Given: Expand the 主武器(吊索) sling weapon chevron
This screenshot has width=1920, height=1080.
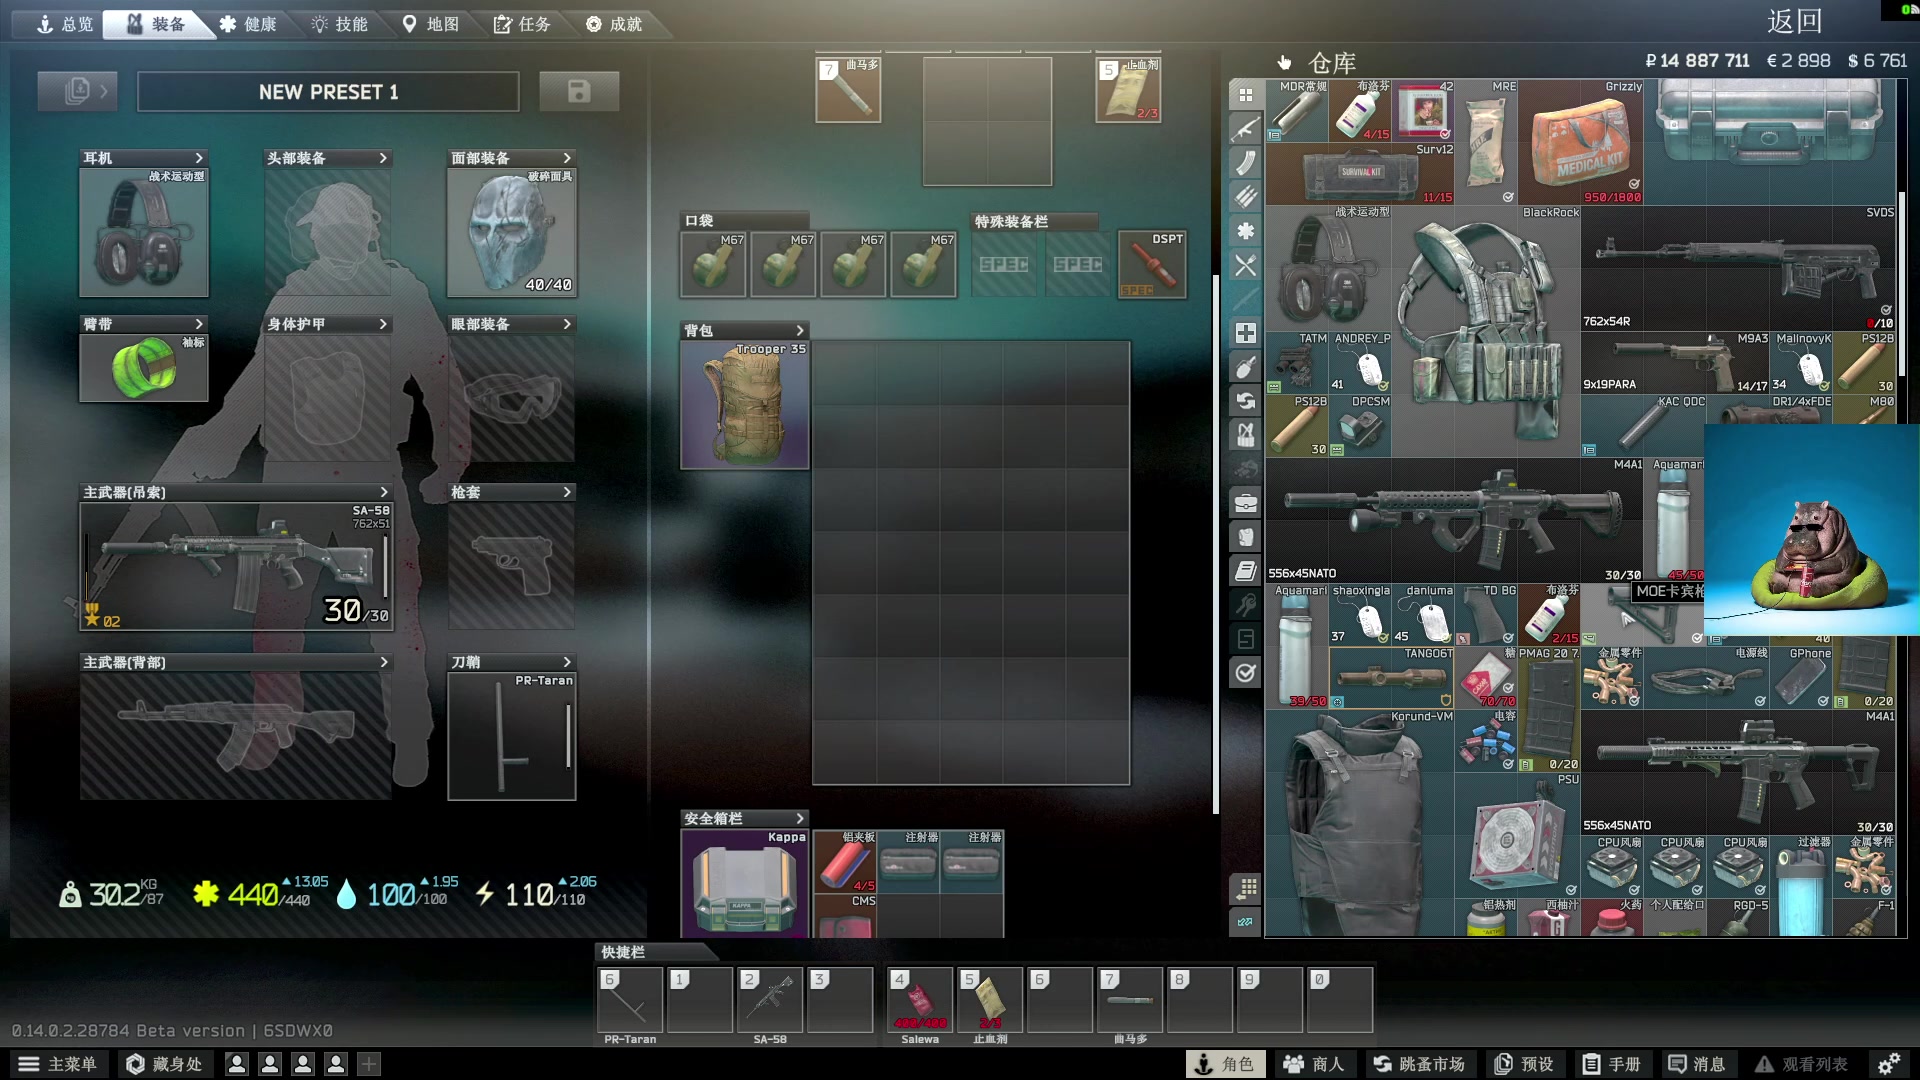Looking at the screenshot, I should coord(384,492).
